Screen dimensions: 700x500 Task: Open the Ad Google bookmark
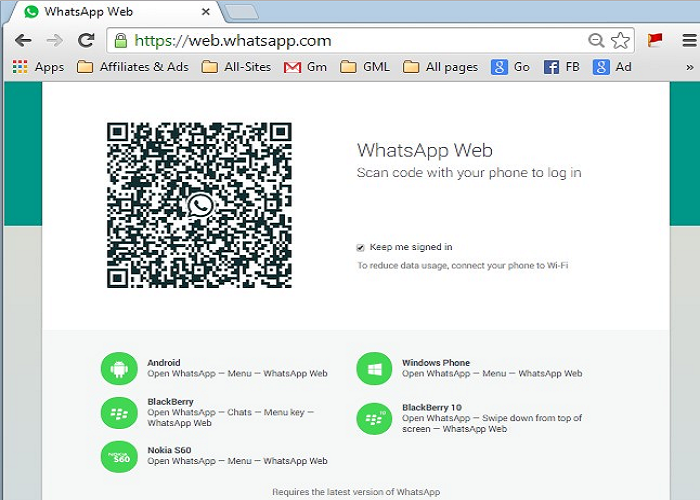point(612,67)
